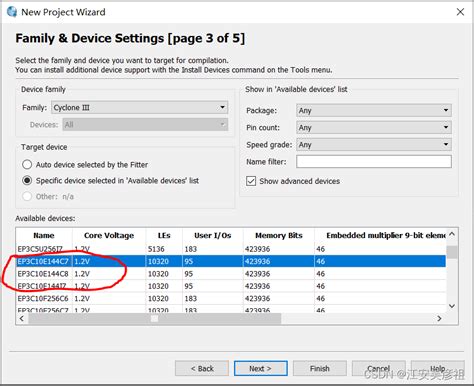
Task: Select device row EP3C10E144C8
Action: 231,274
